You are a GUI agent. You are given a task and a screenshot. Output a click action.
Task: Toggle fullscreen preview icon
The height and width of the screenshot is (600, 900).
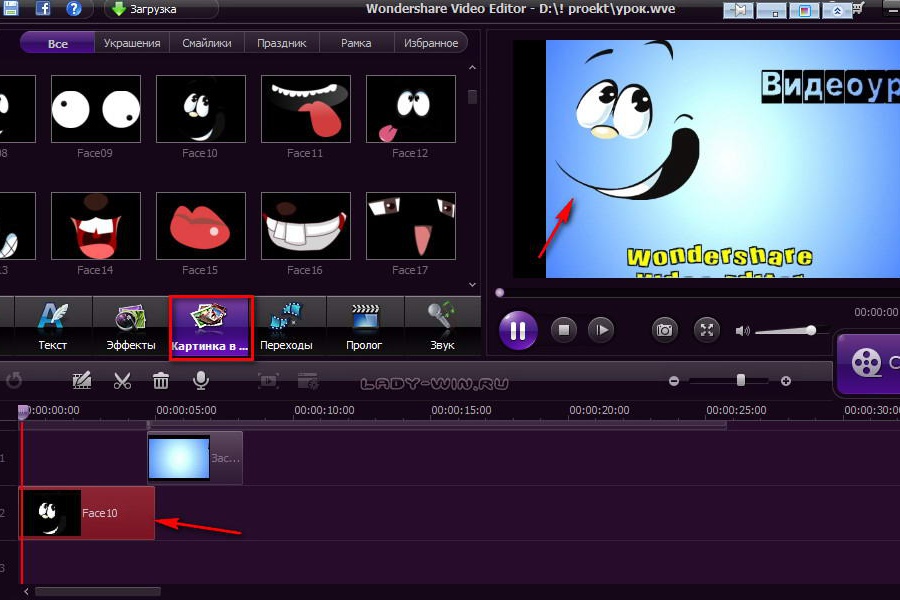pyautogui.click(x=707, y=330)
